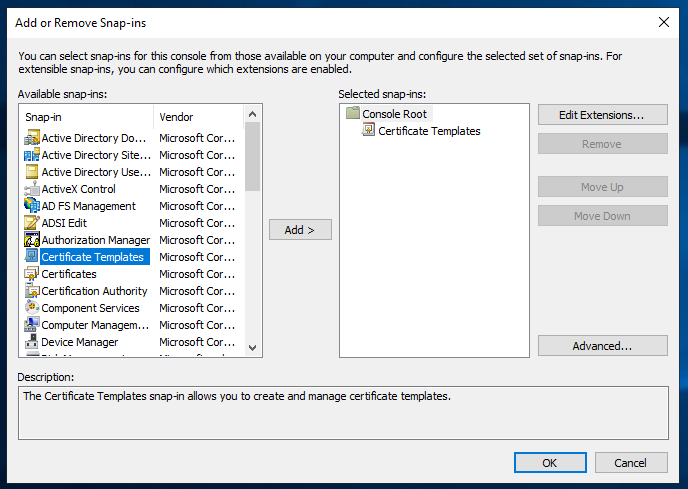Select the ADSI Edit snap-in icon

pos(31,223)
